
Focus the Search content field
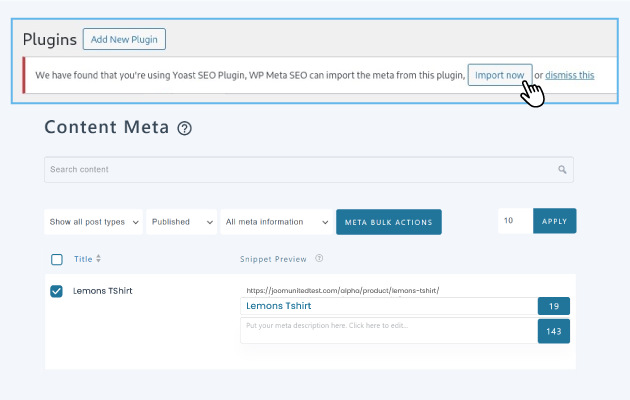300,170
